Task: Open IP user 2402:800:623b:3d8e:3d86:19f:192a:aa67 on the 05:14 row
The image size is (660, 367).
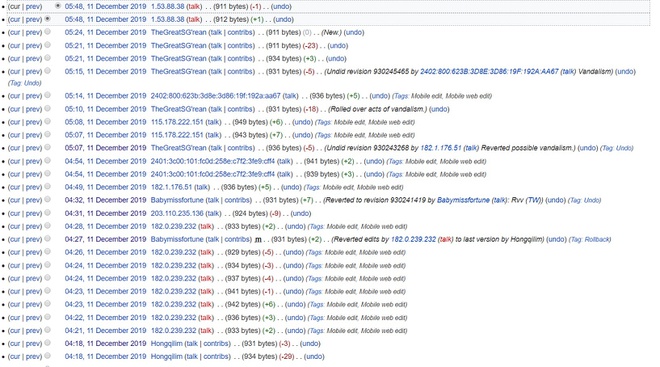Action: [216, 96]
